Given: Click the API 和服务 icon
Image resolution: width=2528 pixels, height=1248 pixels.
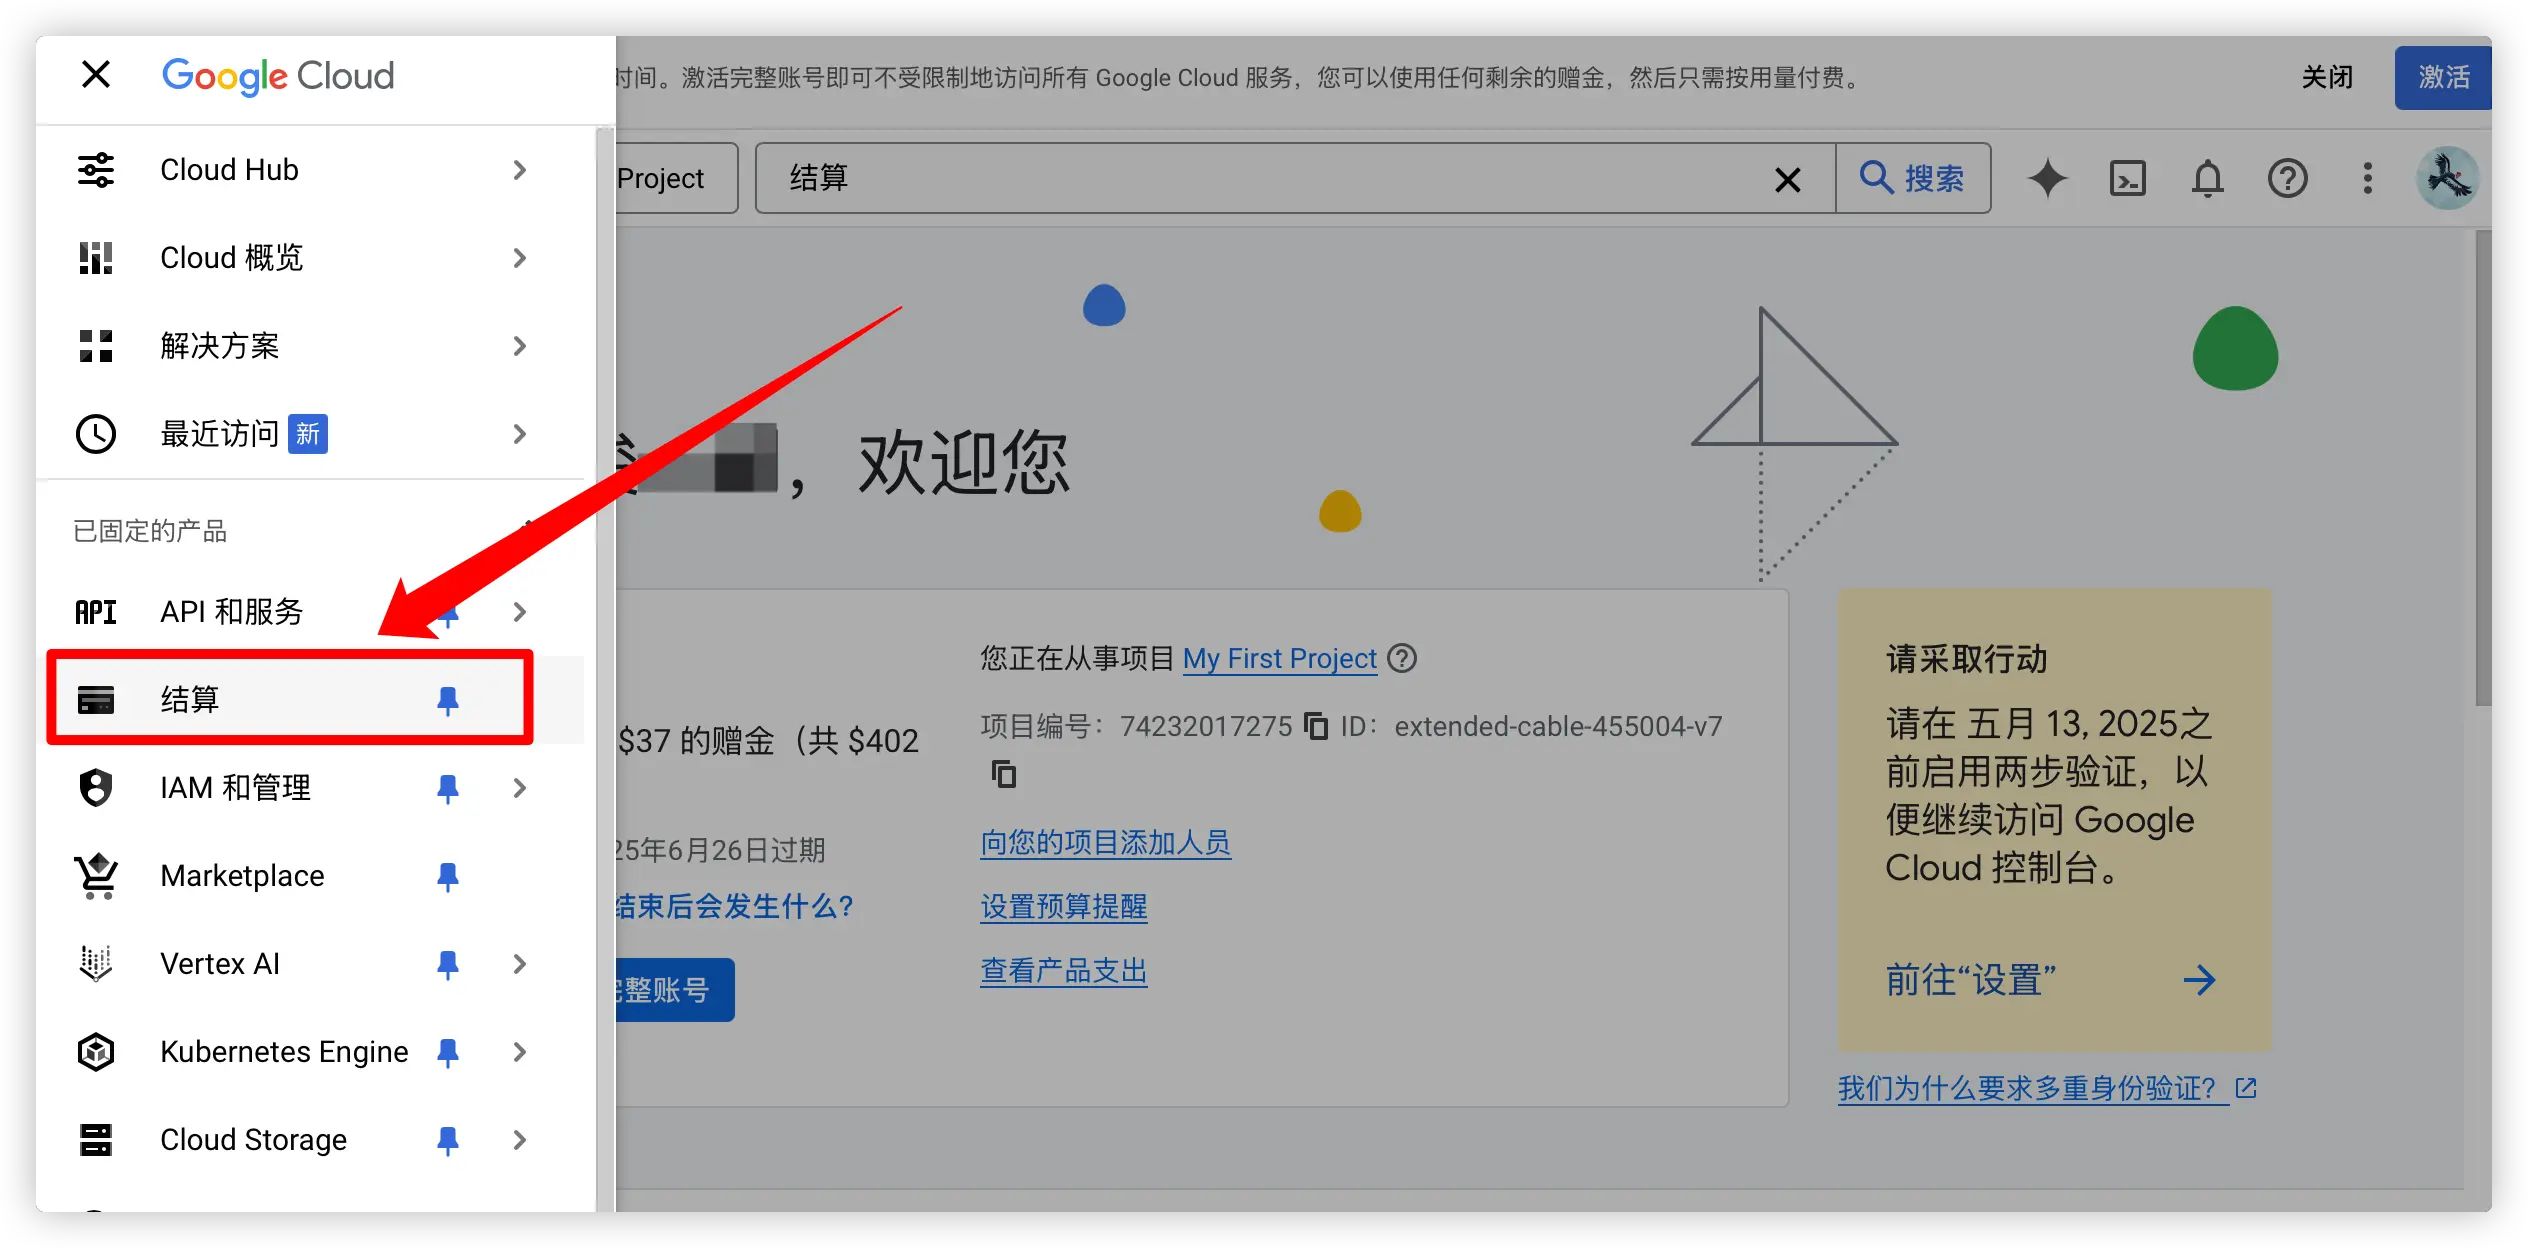Looking at the screenshot, I should coord(96,612).
